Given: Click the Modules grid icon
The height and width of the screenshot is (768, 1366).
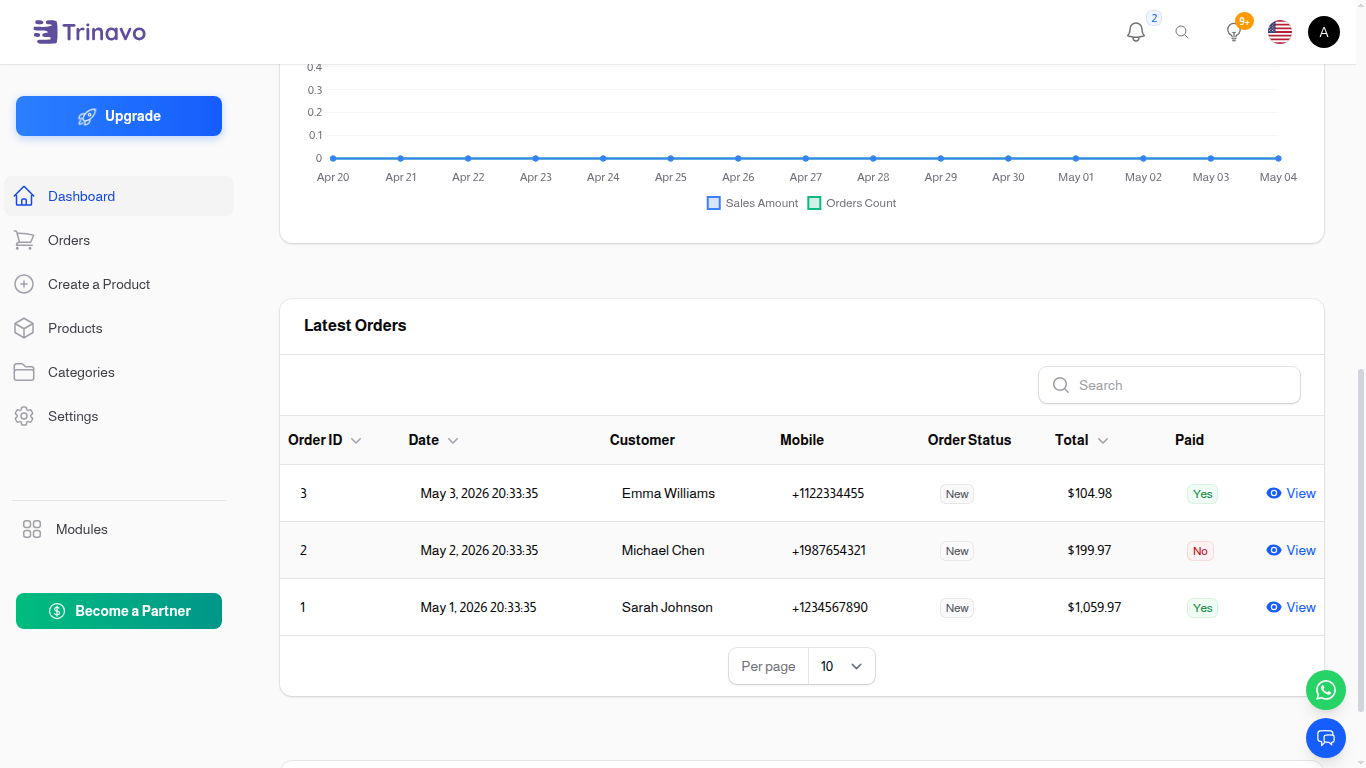Looking at the screenshot, I should [x=32, y=529].
